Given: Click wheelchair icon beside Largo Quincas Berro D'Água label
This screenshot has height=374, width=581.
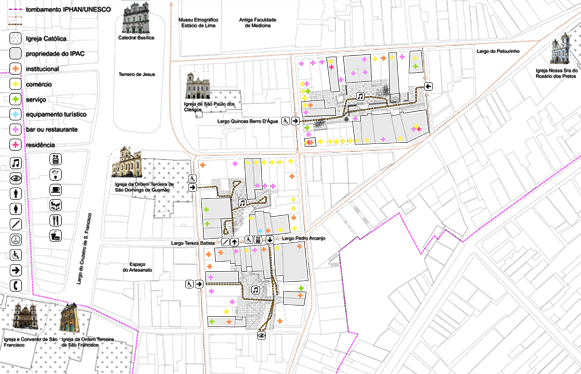Looking at the screenshot, I should tap(285, 121).
